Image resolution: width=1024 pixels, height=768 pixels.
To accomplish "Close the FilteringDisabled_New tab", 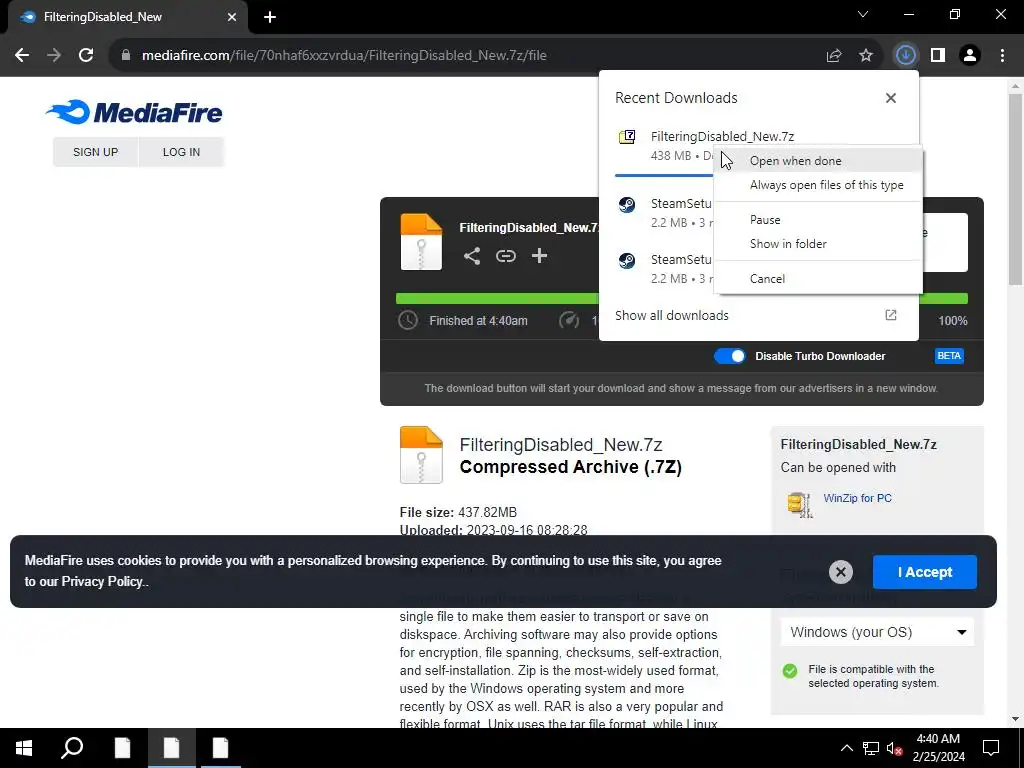I will pos(232,17).
